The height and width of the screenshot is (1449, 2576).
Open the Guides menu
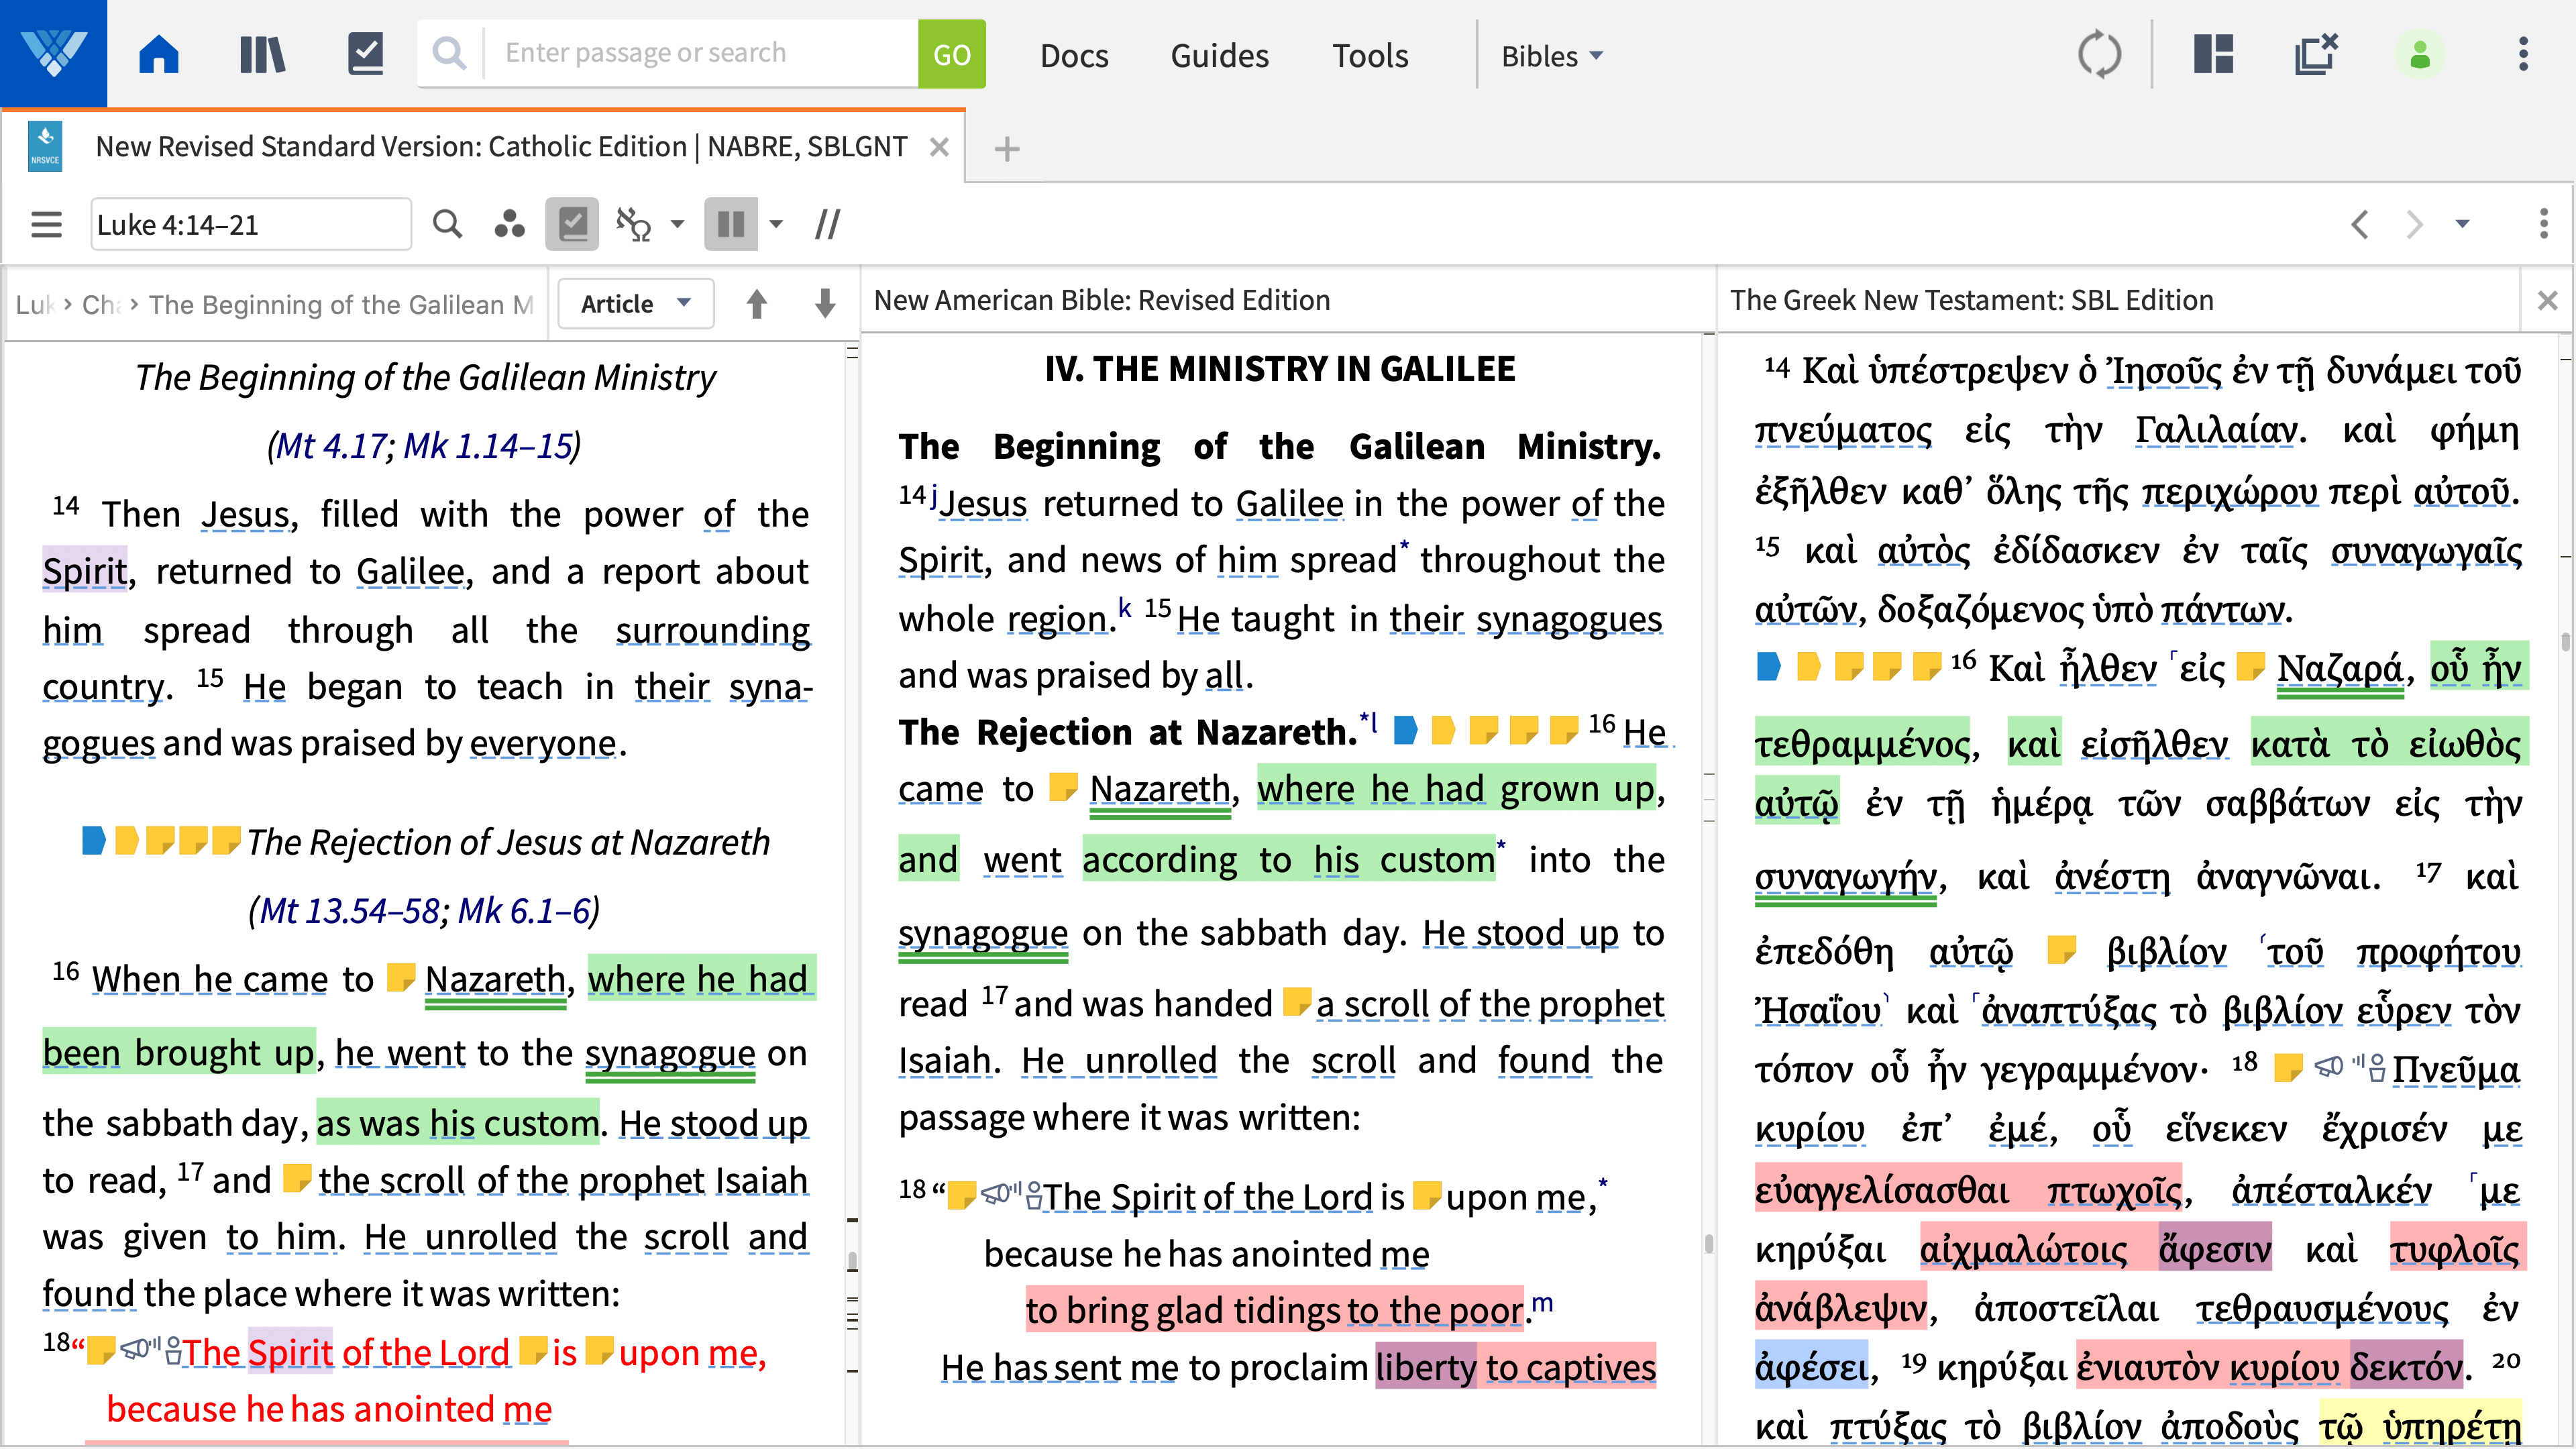pos(1219,56)
